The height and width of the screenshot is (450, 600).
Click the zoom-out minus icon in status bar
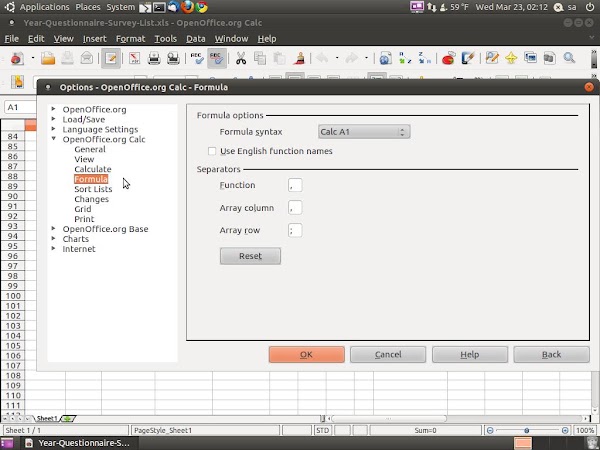pos(490,430)
